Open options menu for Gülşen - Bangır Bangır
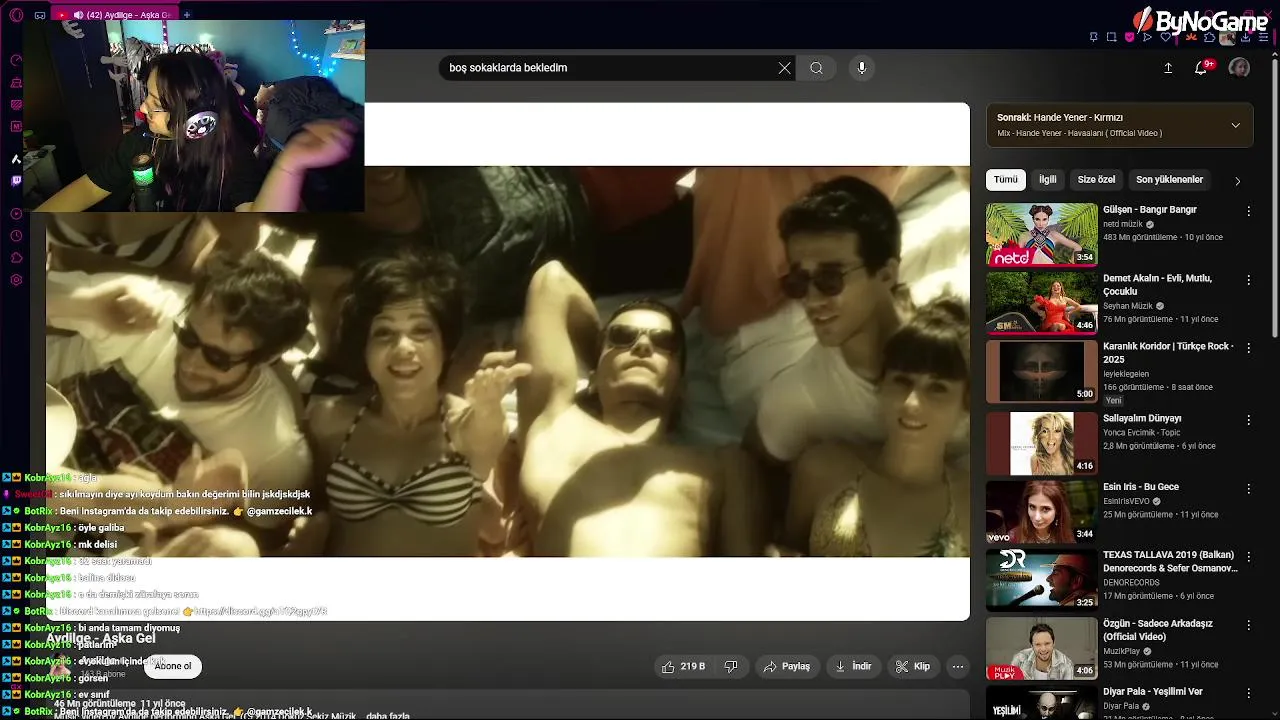The image size is (1280, 720). pyautogui.click(x=1248, y=211)
